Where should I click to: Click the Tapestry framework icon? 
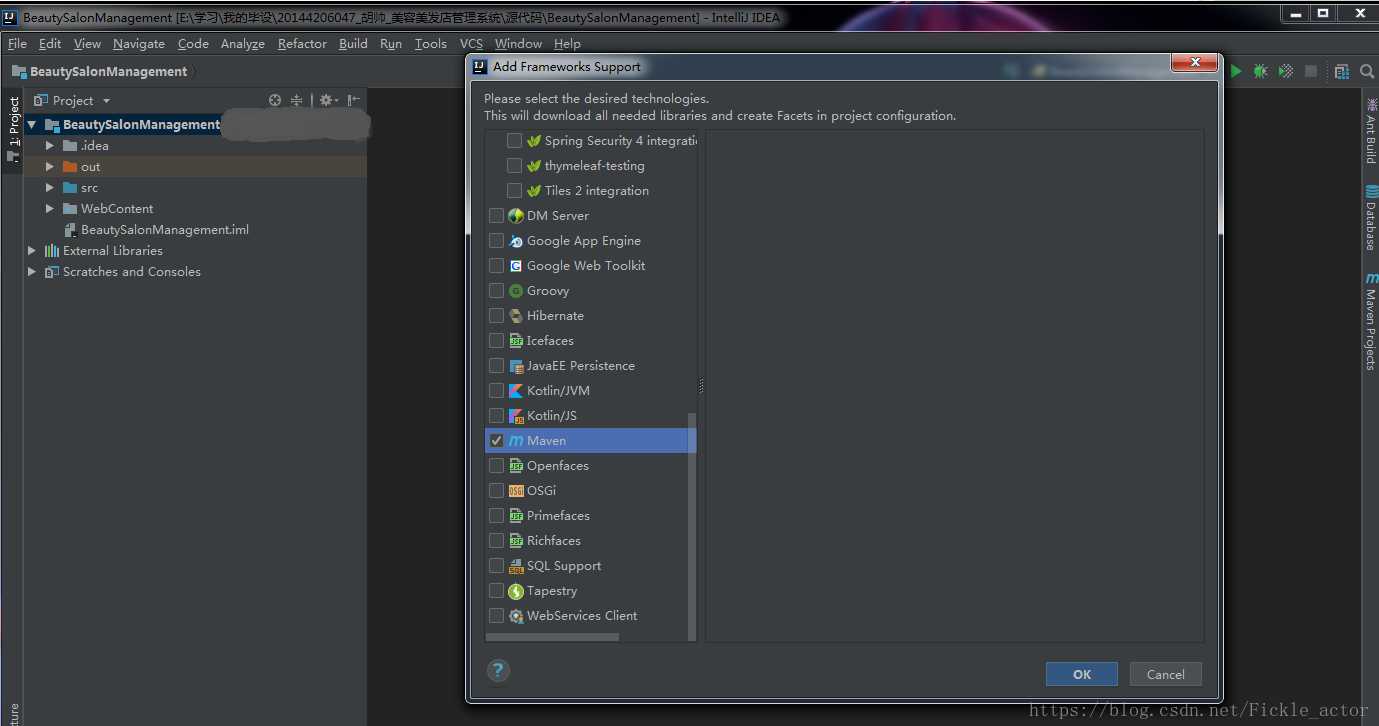(x=516, y=591)
